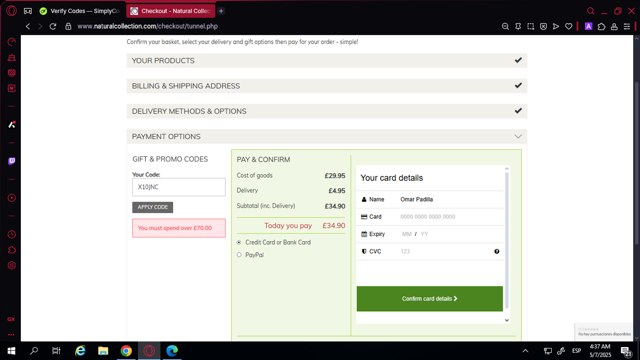Open the search tabs magnifier icon
The image size is (640, 360).
tap(591, 11)
